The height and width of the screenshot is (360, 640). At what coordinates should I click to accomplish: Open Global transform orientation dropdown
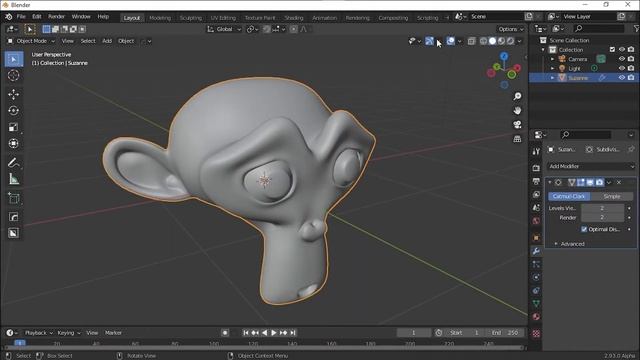click(224, 29)
